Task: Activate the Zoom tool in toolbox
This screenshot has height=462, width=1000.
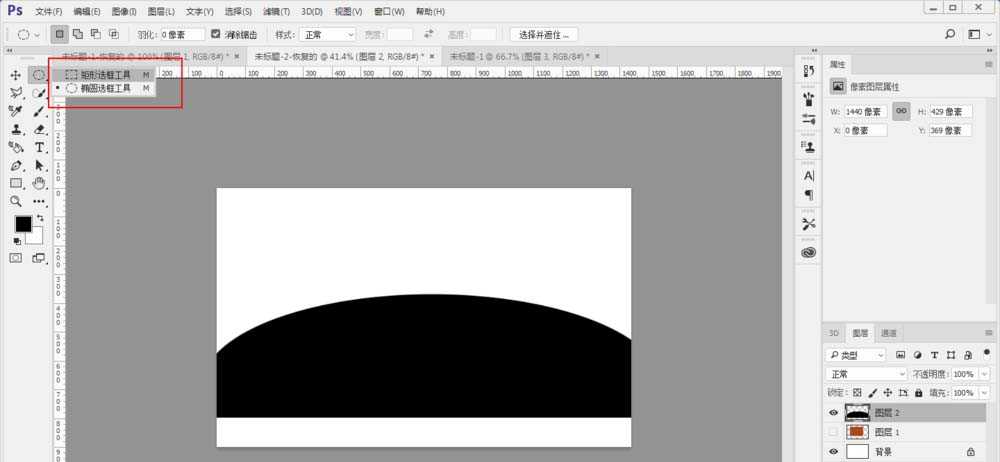Action: (x=16, y=201)
